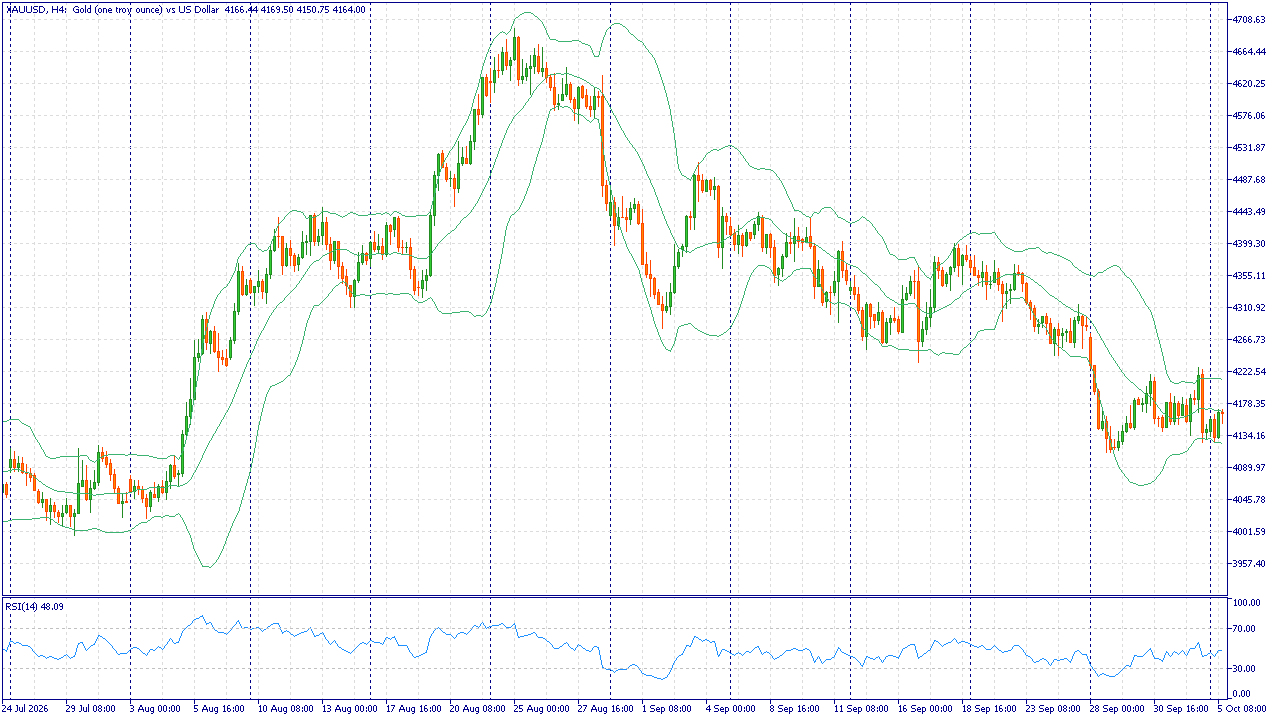Select price level 4310.92 on the scale

click(x=1250, y=307)
